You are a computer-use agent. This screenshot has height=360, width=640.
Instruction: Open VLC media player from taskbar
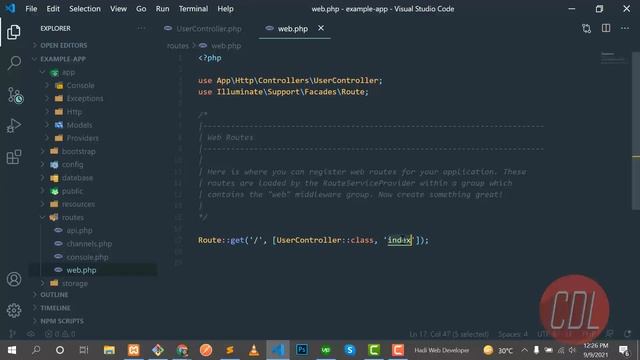pos(254,350)
